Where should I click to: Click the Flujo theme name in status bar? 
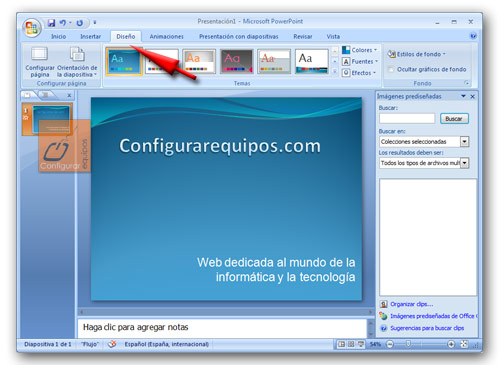pyautogui.click(x=90, y=344)
